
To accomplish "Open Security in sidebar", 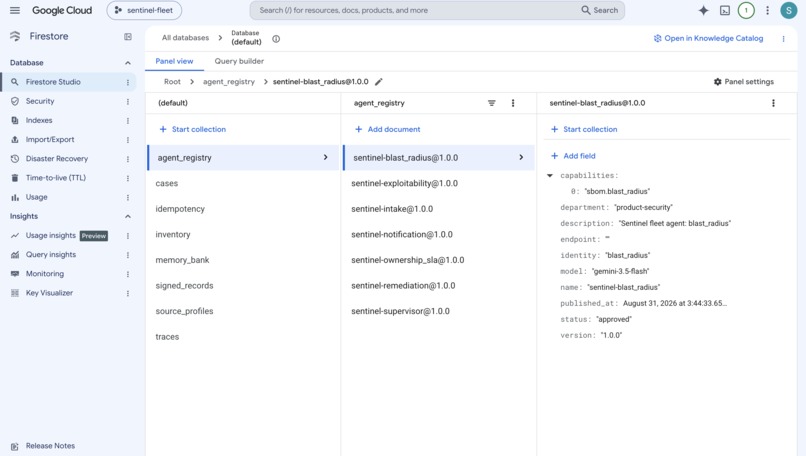I will (x=40, y=101).
